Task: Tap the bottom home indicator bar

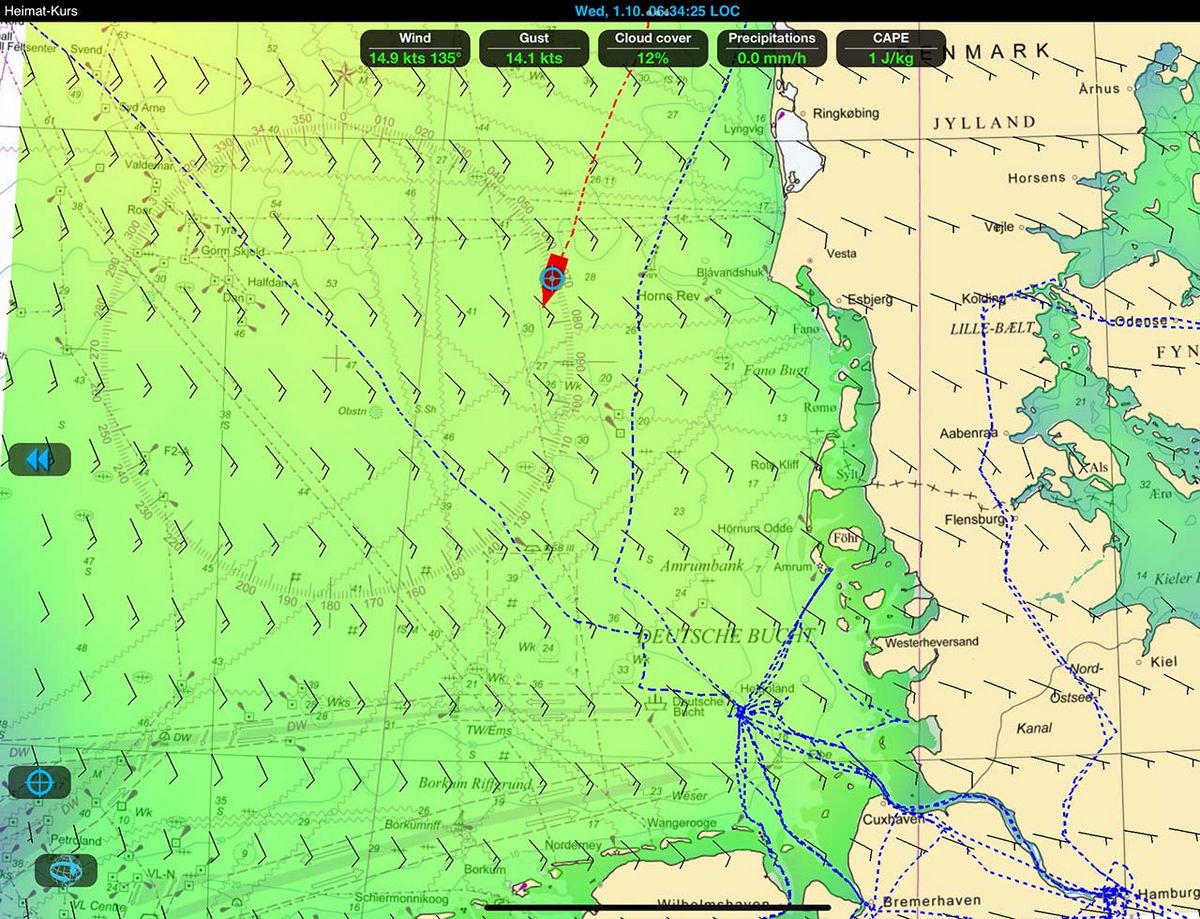Action: coord(657,908)
